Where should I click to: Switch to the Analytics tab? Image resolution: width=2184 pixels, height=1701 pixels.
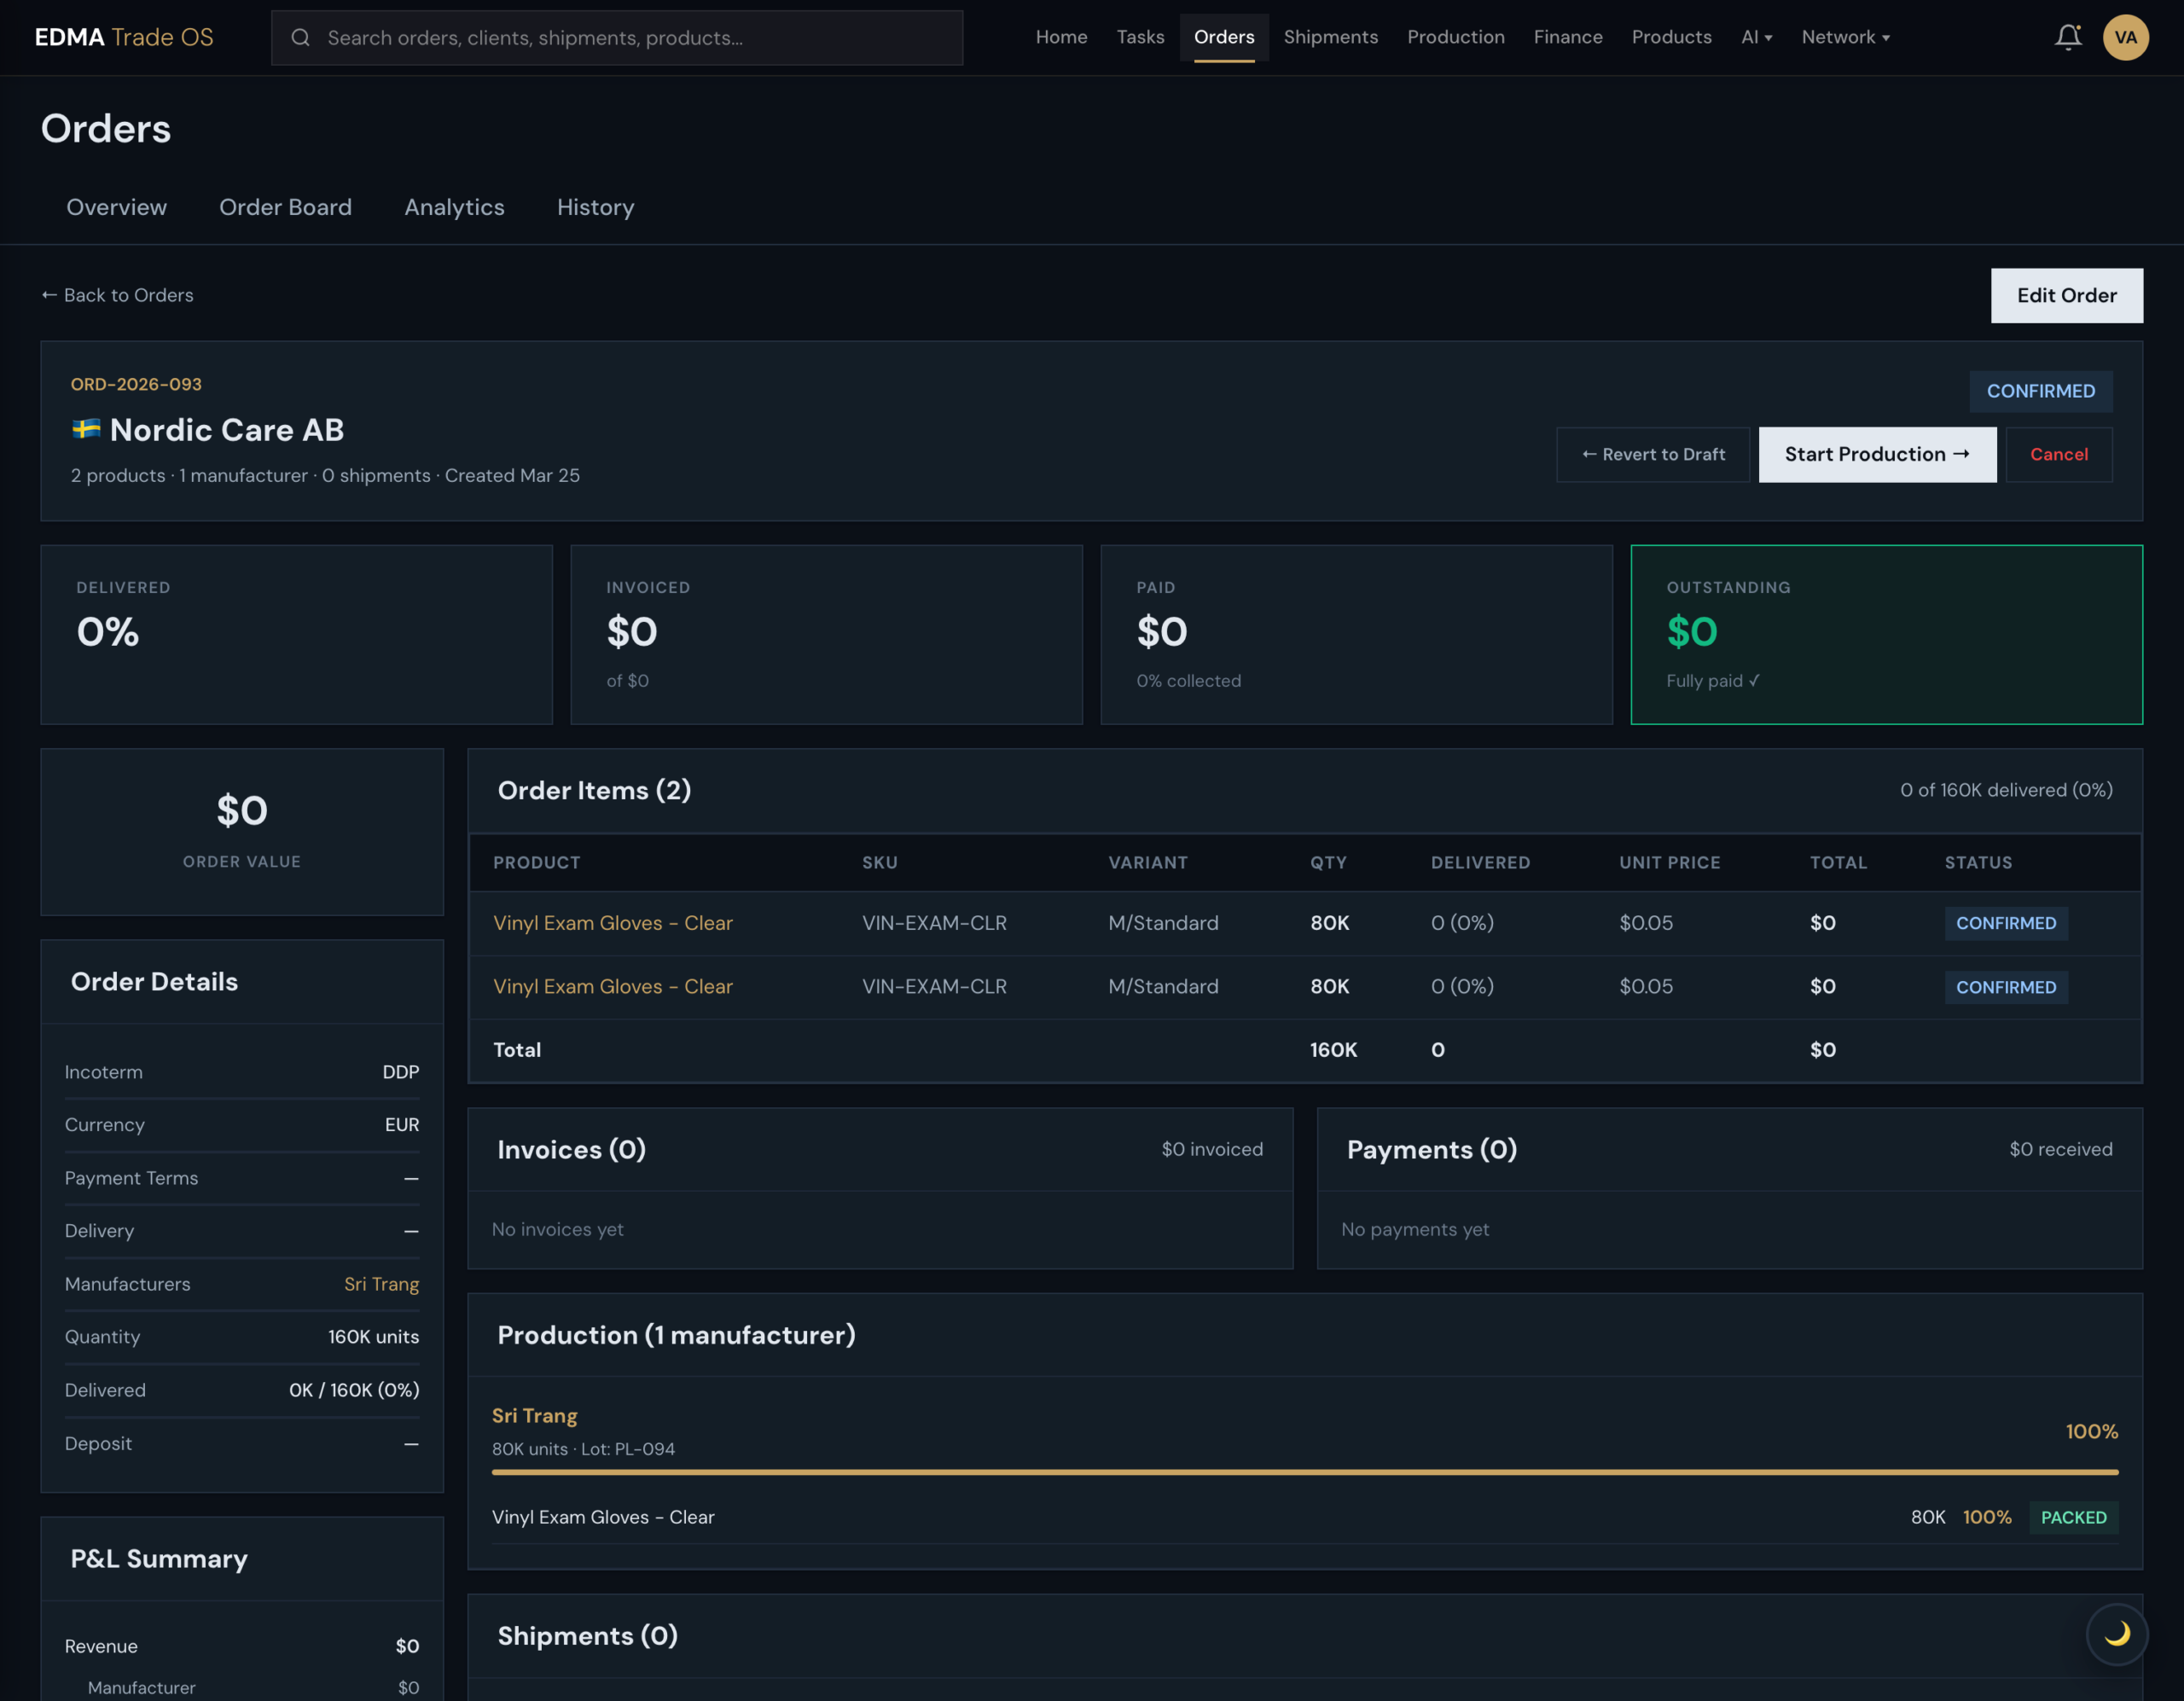454,207
